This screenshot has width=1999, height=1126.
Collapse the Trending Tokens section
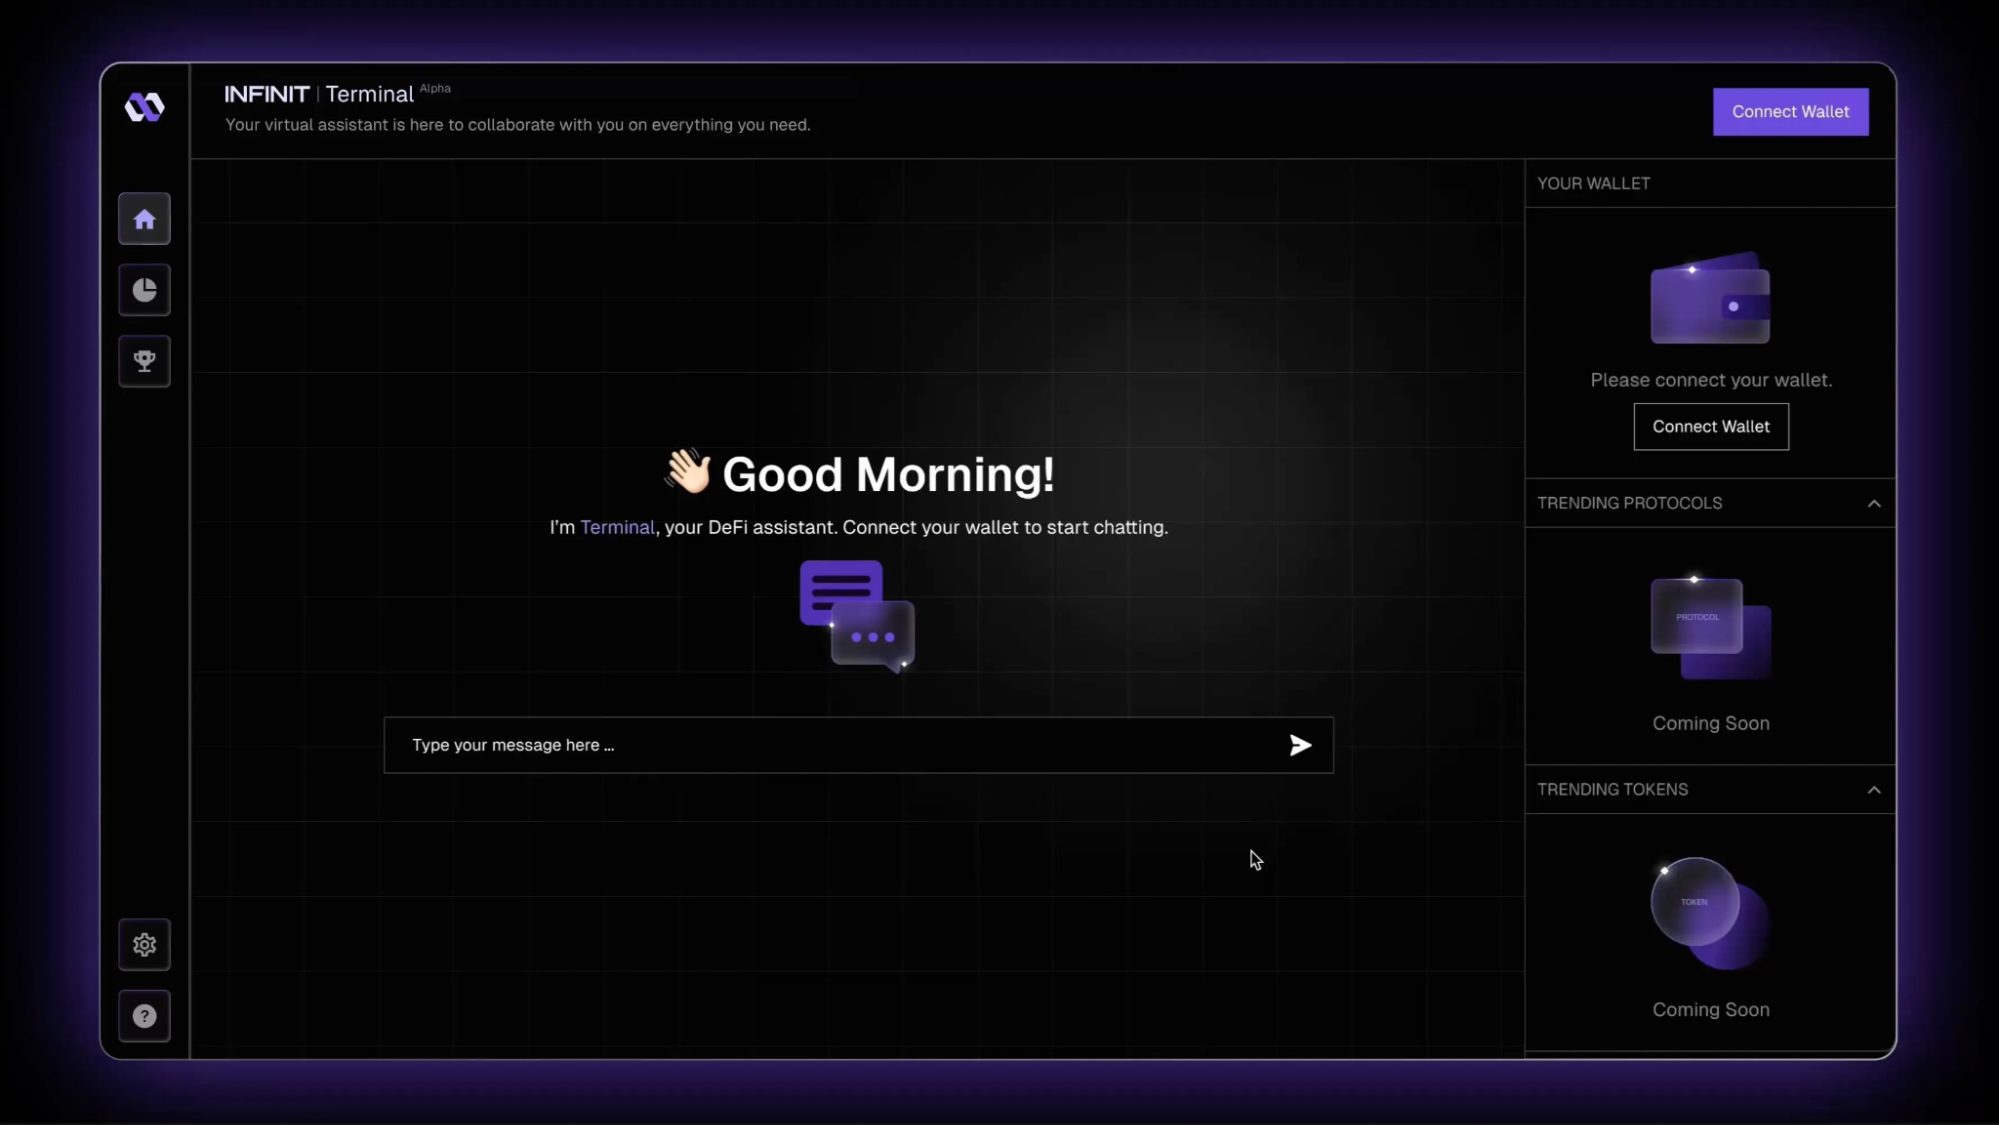(x=1874, y=790)
